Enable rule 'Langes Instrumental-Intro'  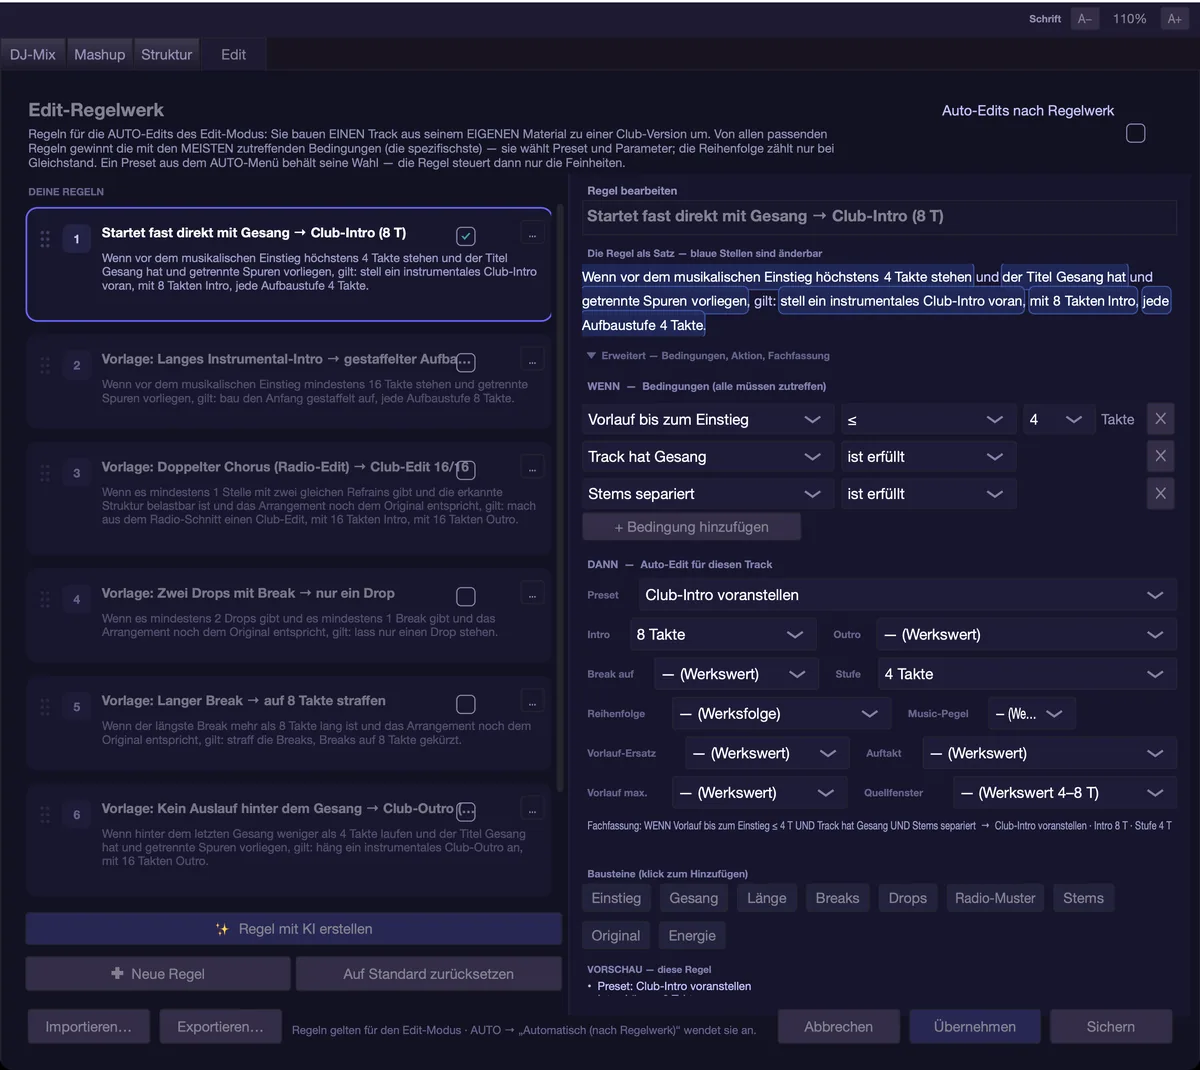pyautogui.click(x=466, y=362)
